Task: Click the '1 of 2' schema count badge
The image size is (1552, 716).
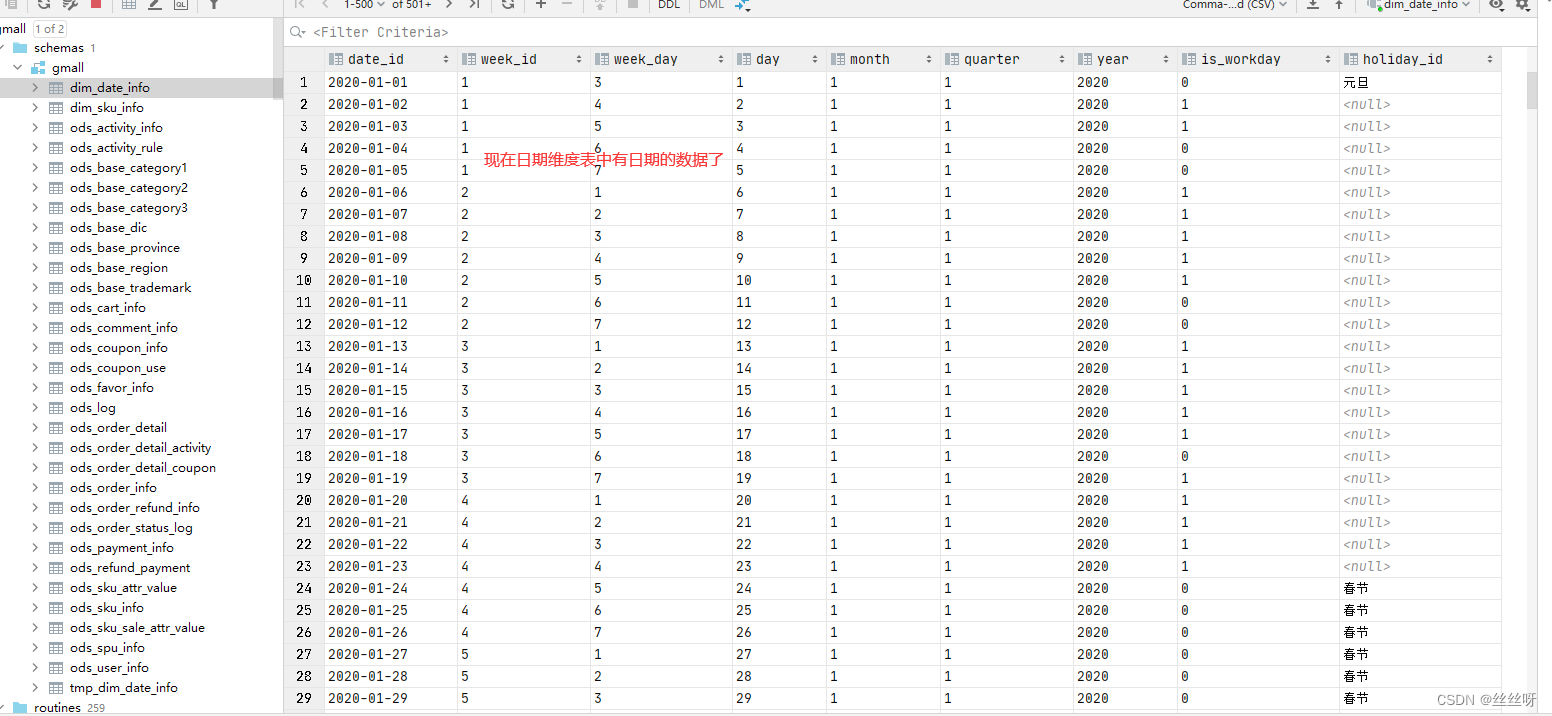Action: (x=49, y=29)
